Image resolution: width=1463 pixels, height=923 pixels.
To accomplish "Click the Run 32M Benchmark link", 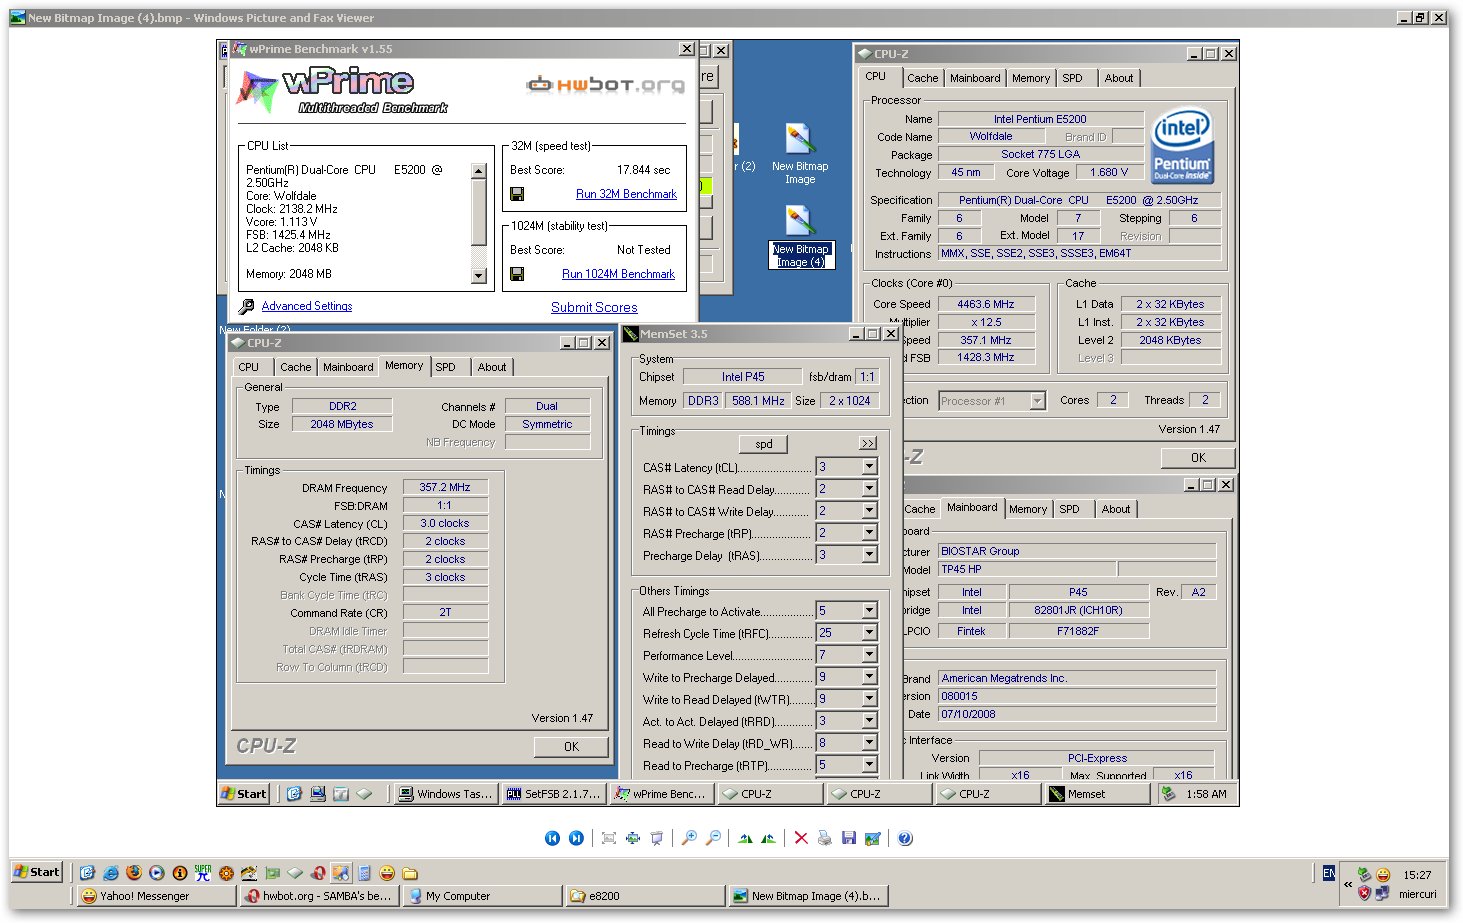I will [x=626, y=194].
